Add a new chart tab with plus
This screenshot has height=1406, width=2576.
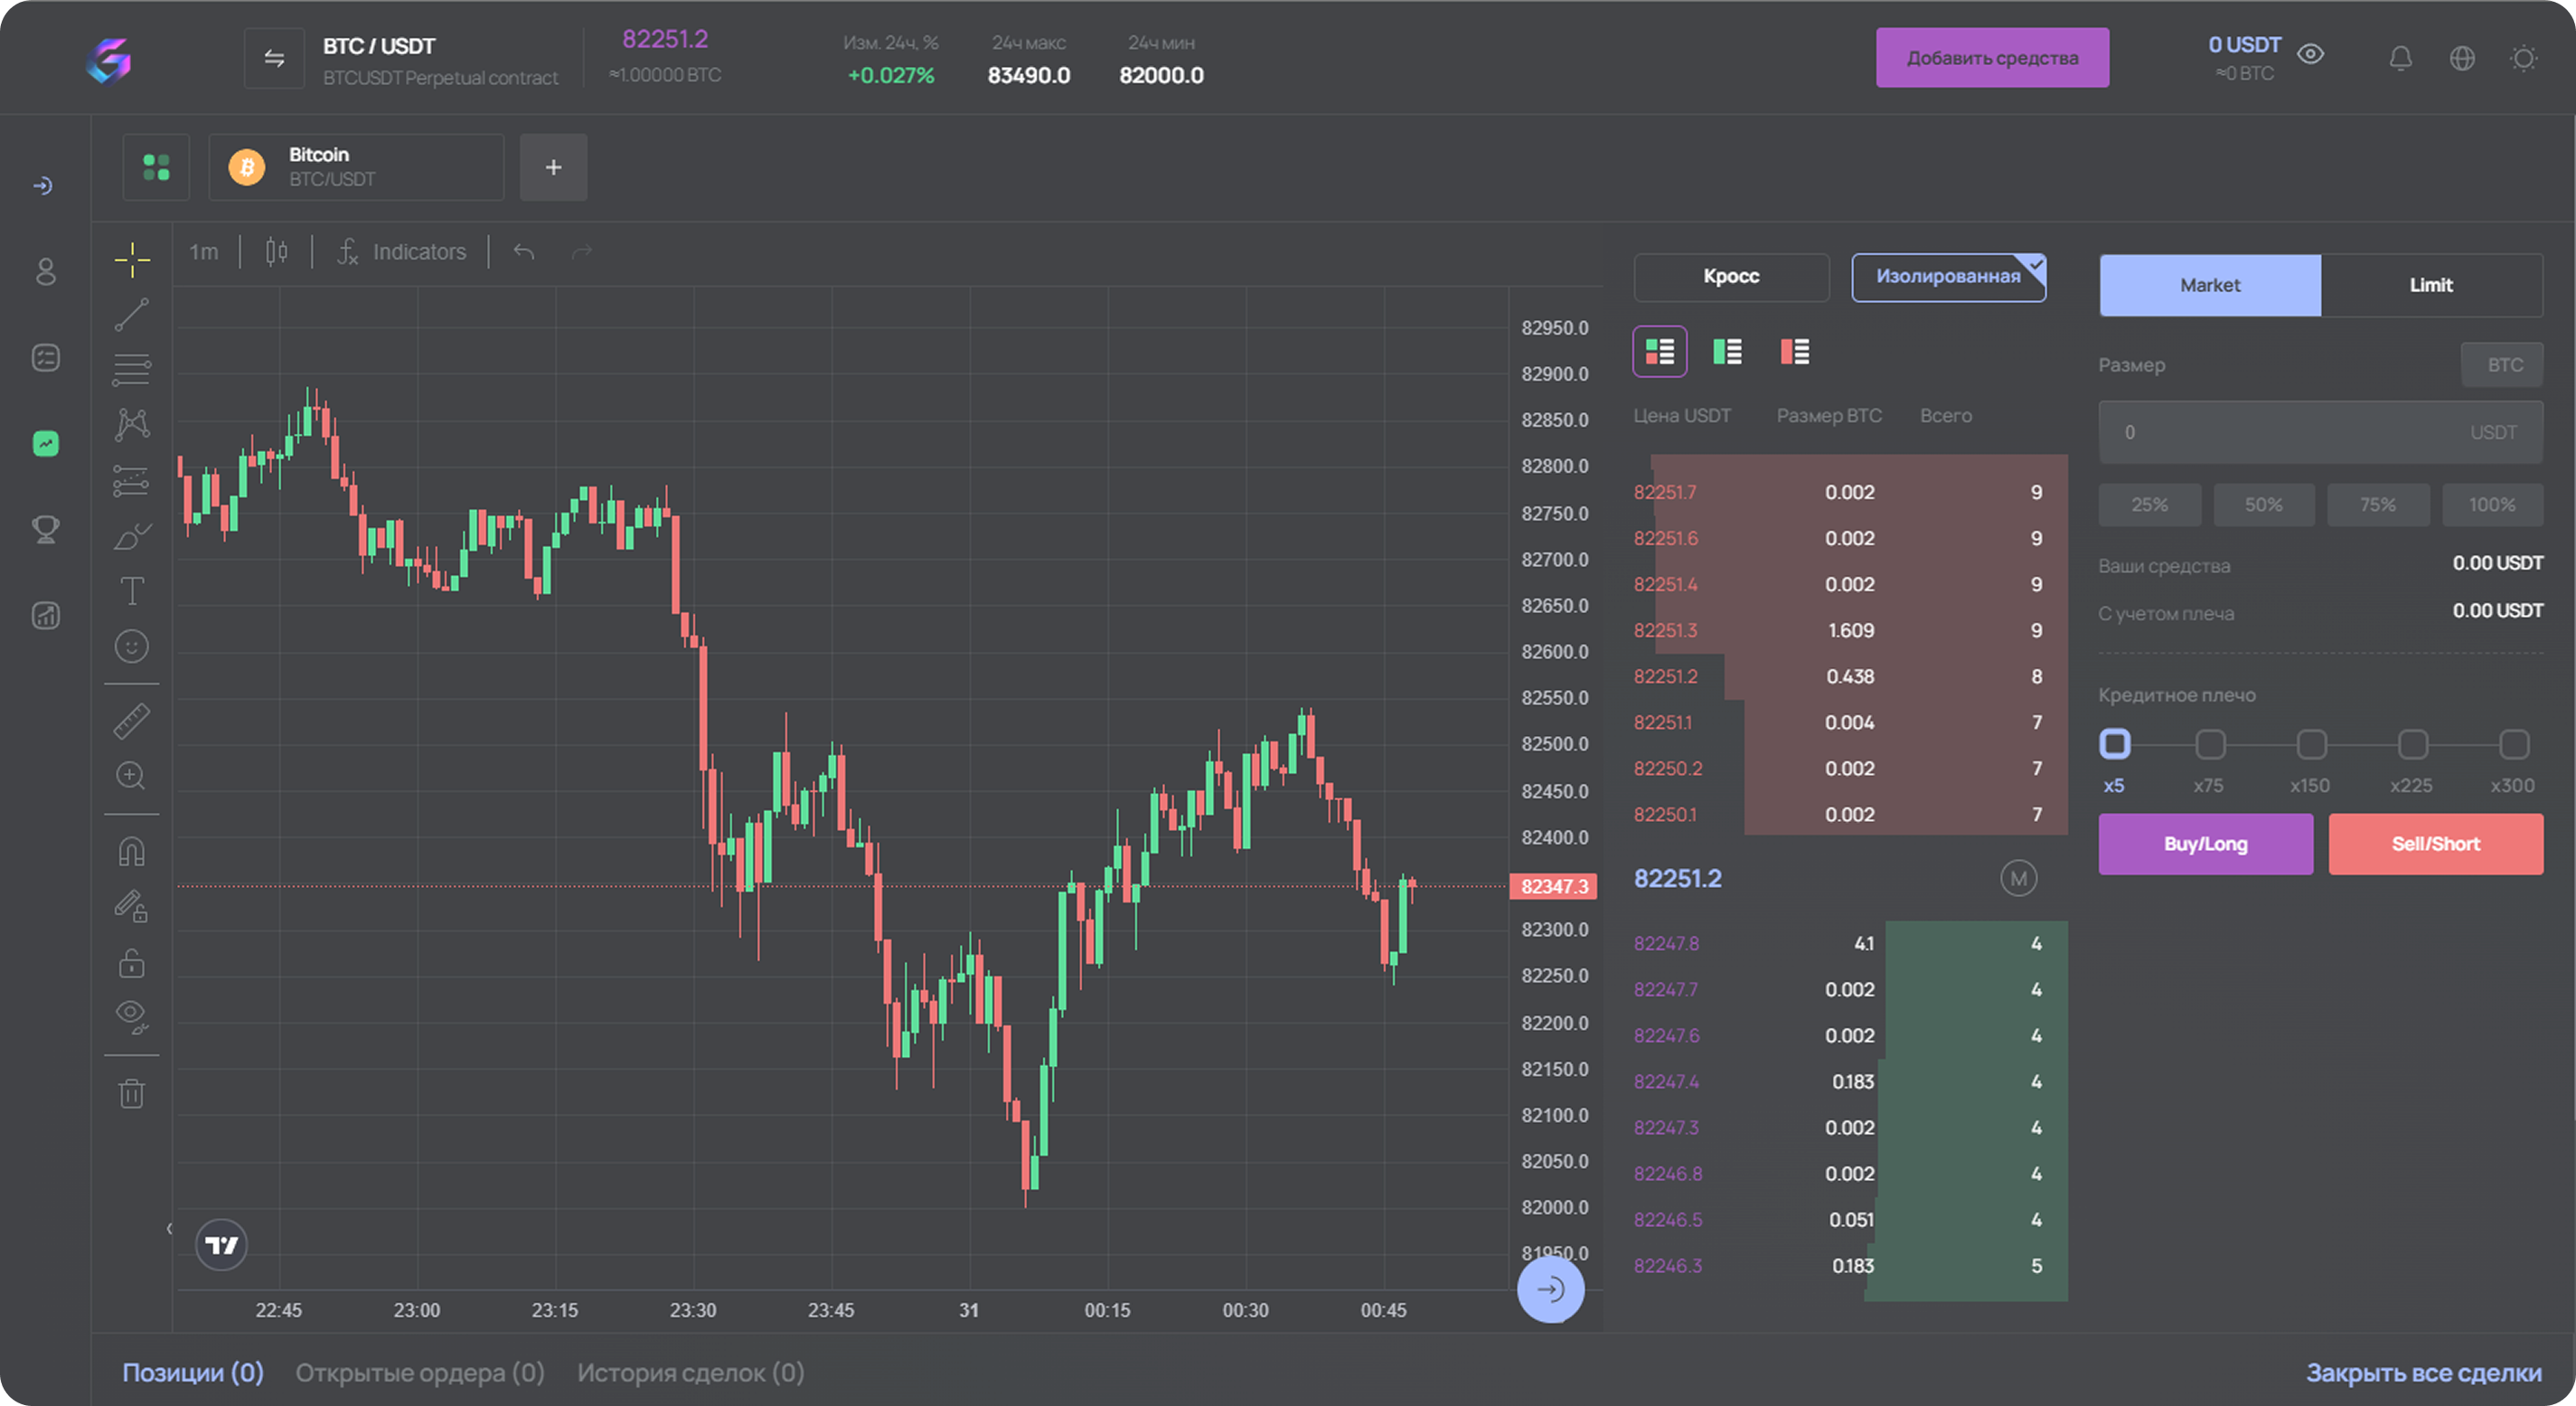click(553, 167)
